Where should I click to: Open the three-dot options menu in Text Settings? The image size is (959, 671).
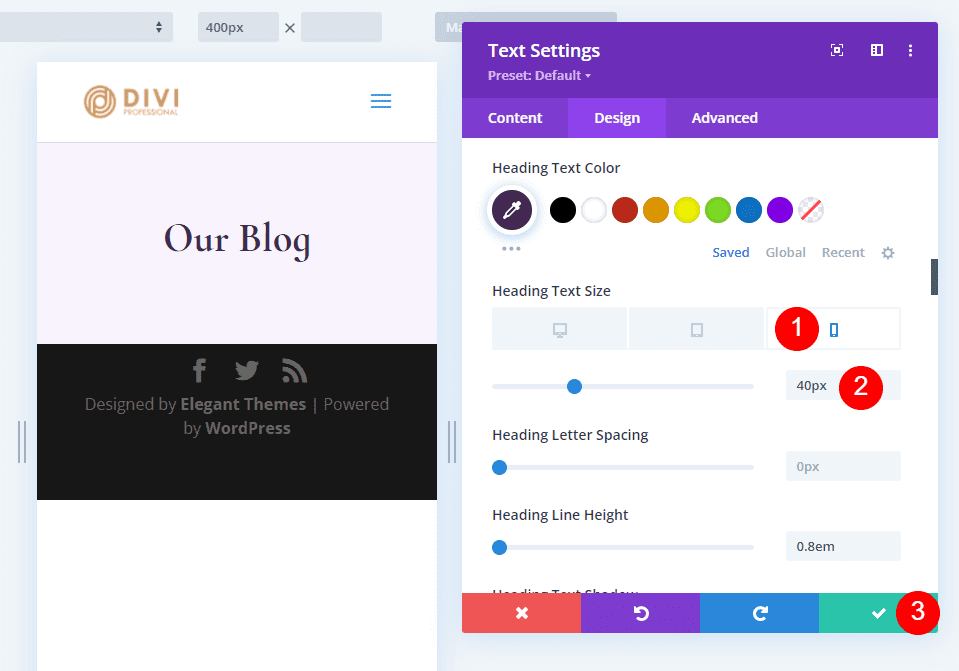click(x=911, y=49)
